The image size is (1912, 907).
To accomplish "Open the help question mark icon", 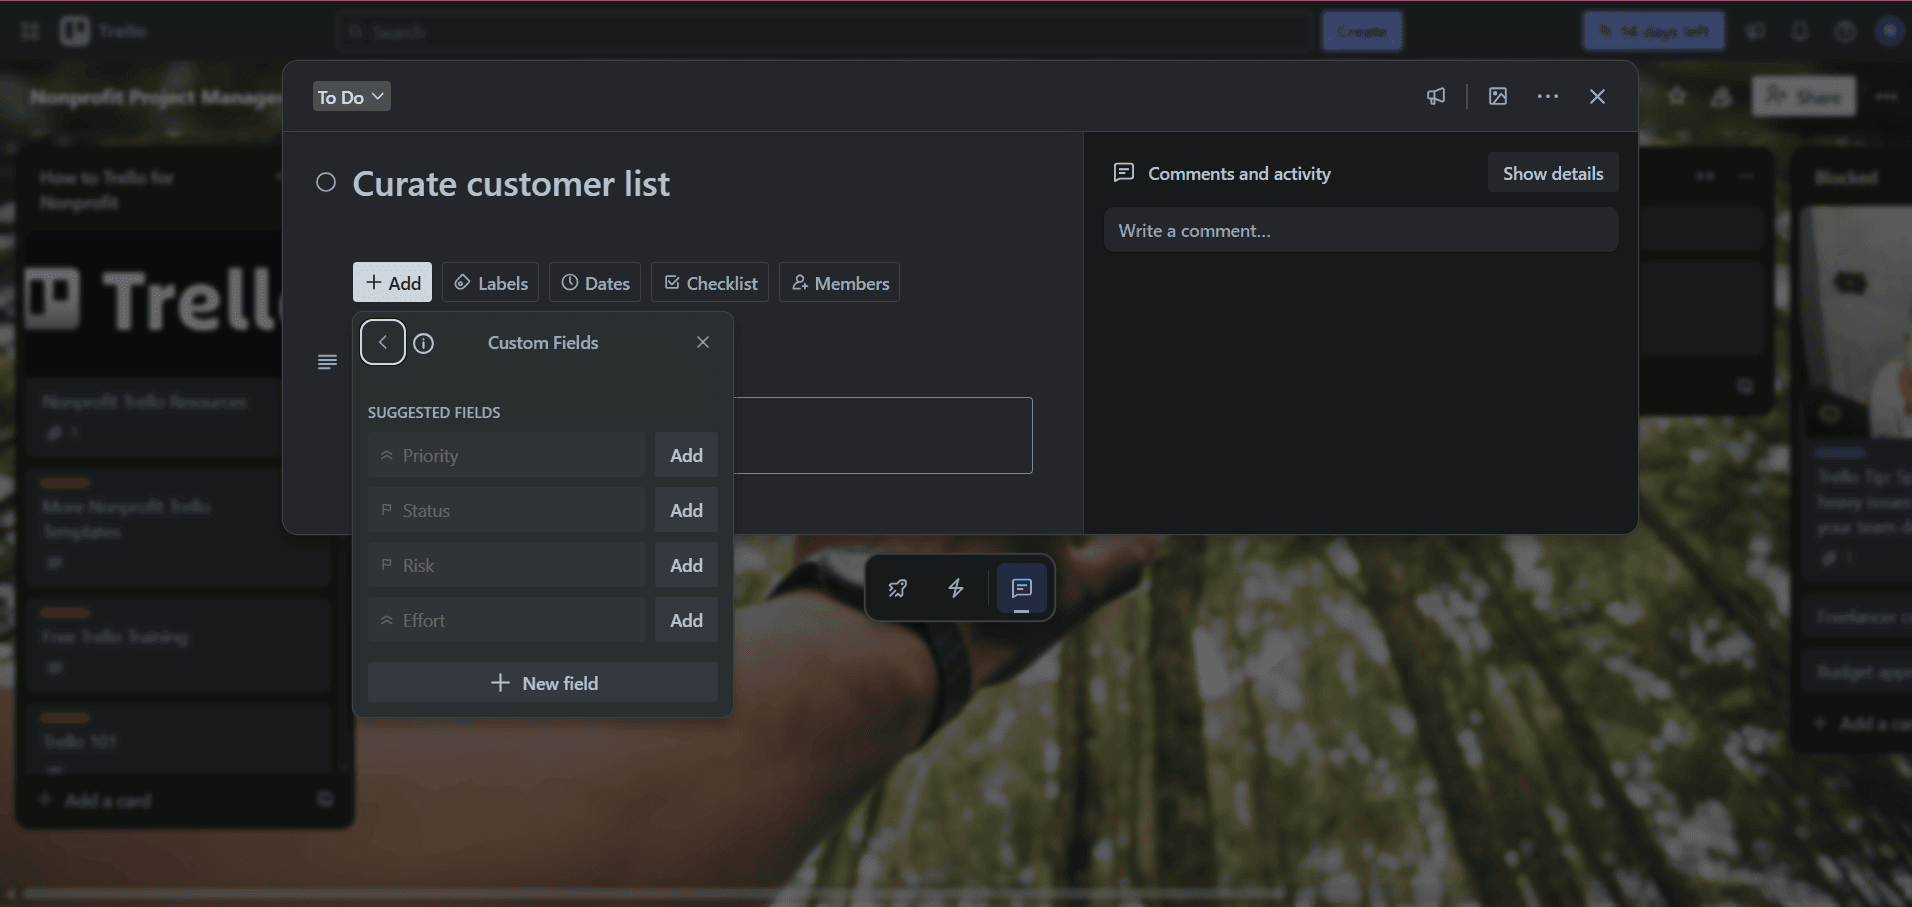I will 1845,32.
